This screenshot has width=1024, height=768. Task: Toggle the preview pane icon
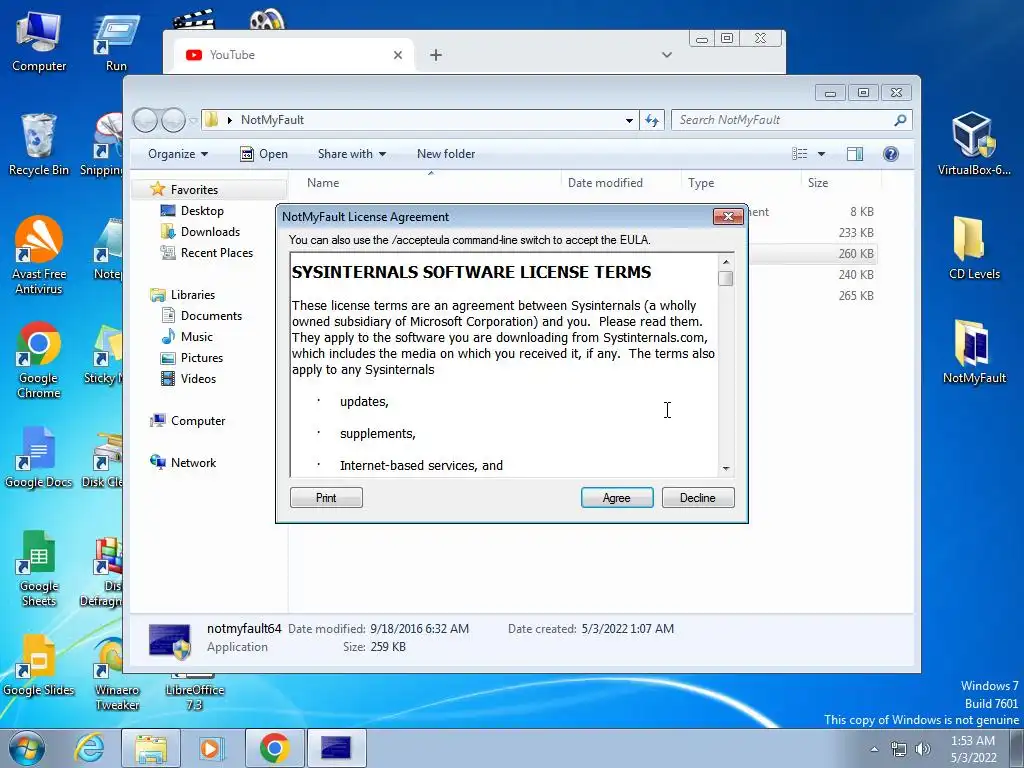click(x=854, y=154)
